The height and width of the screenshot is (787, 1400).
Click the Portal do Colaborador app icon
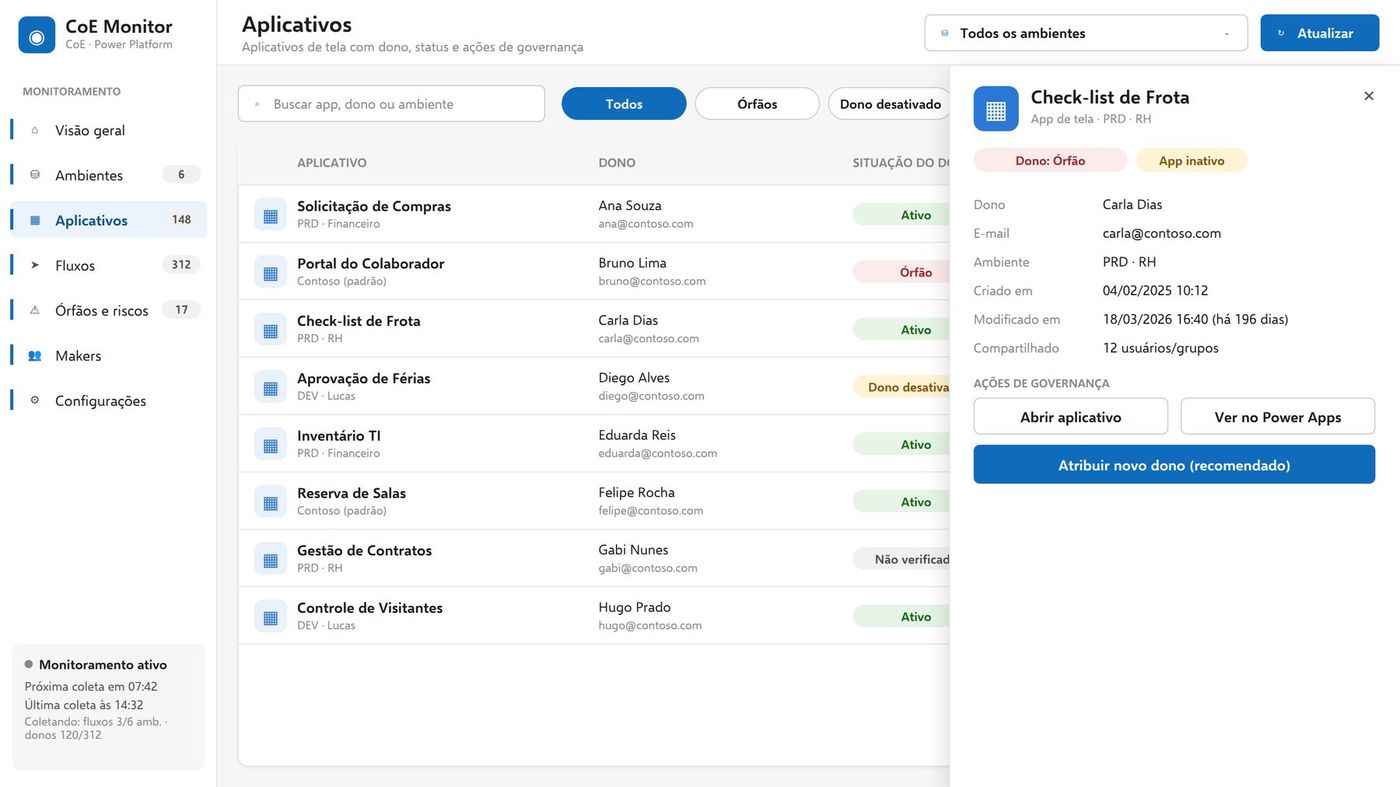point(270,272)
